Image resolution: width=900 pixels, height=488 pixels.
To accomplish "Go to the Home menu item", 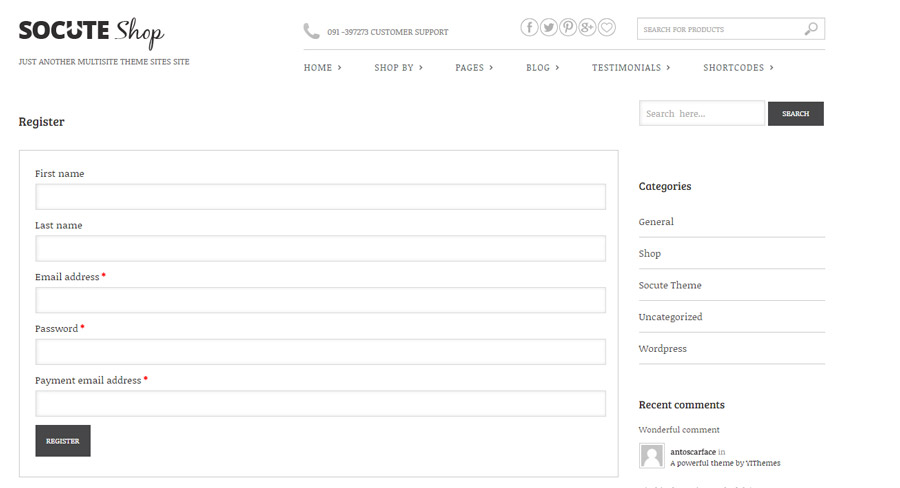I will click(x=322, y=68).
